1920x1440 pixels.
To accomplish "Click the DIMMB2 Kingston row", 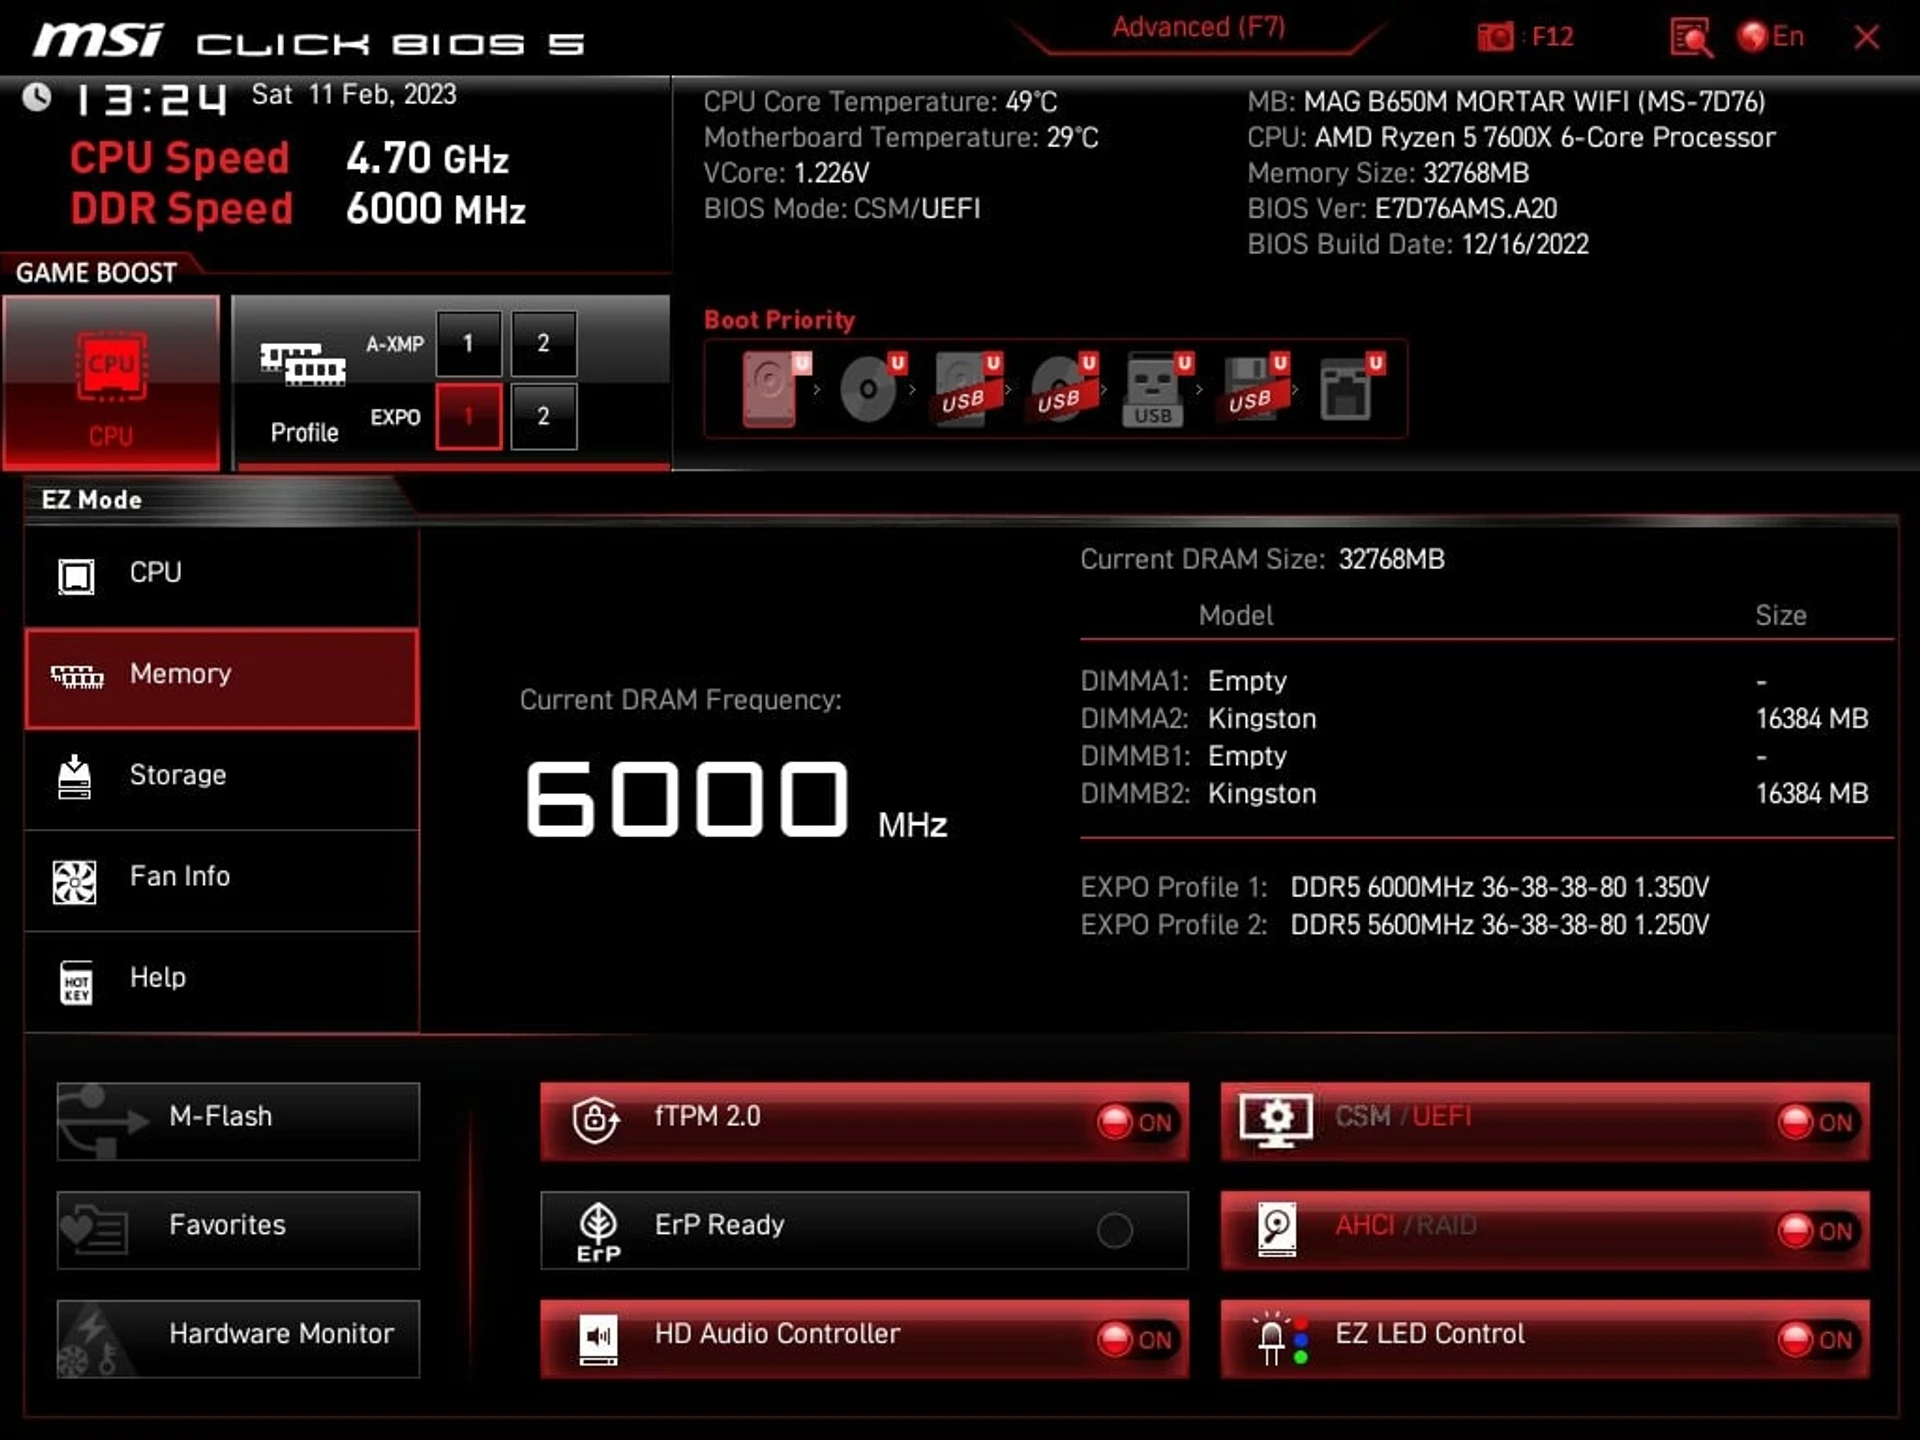I will [1474, 793].
